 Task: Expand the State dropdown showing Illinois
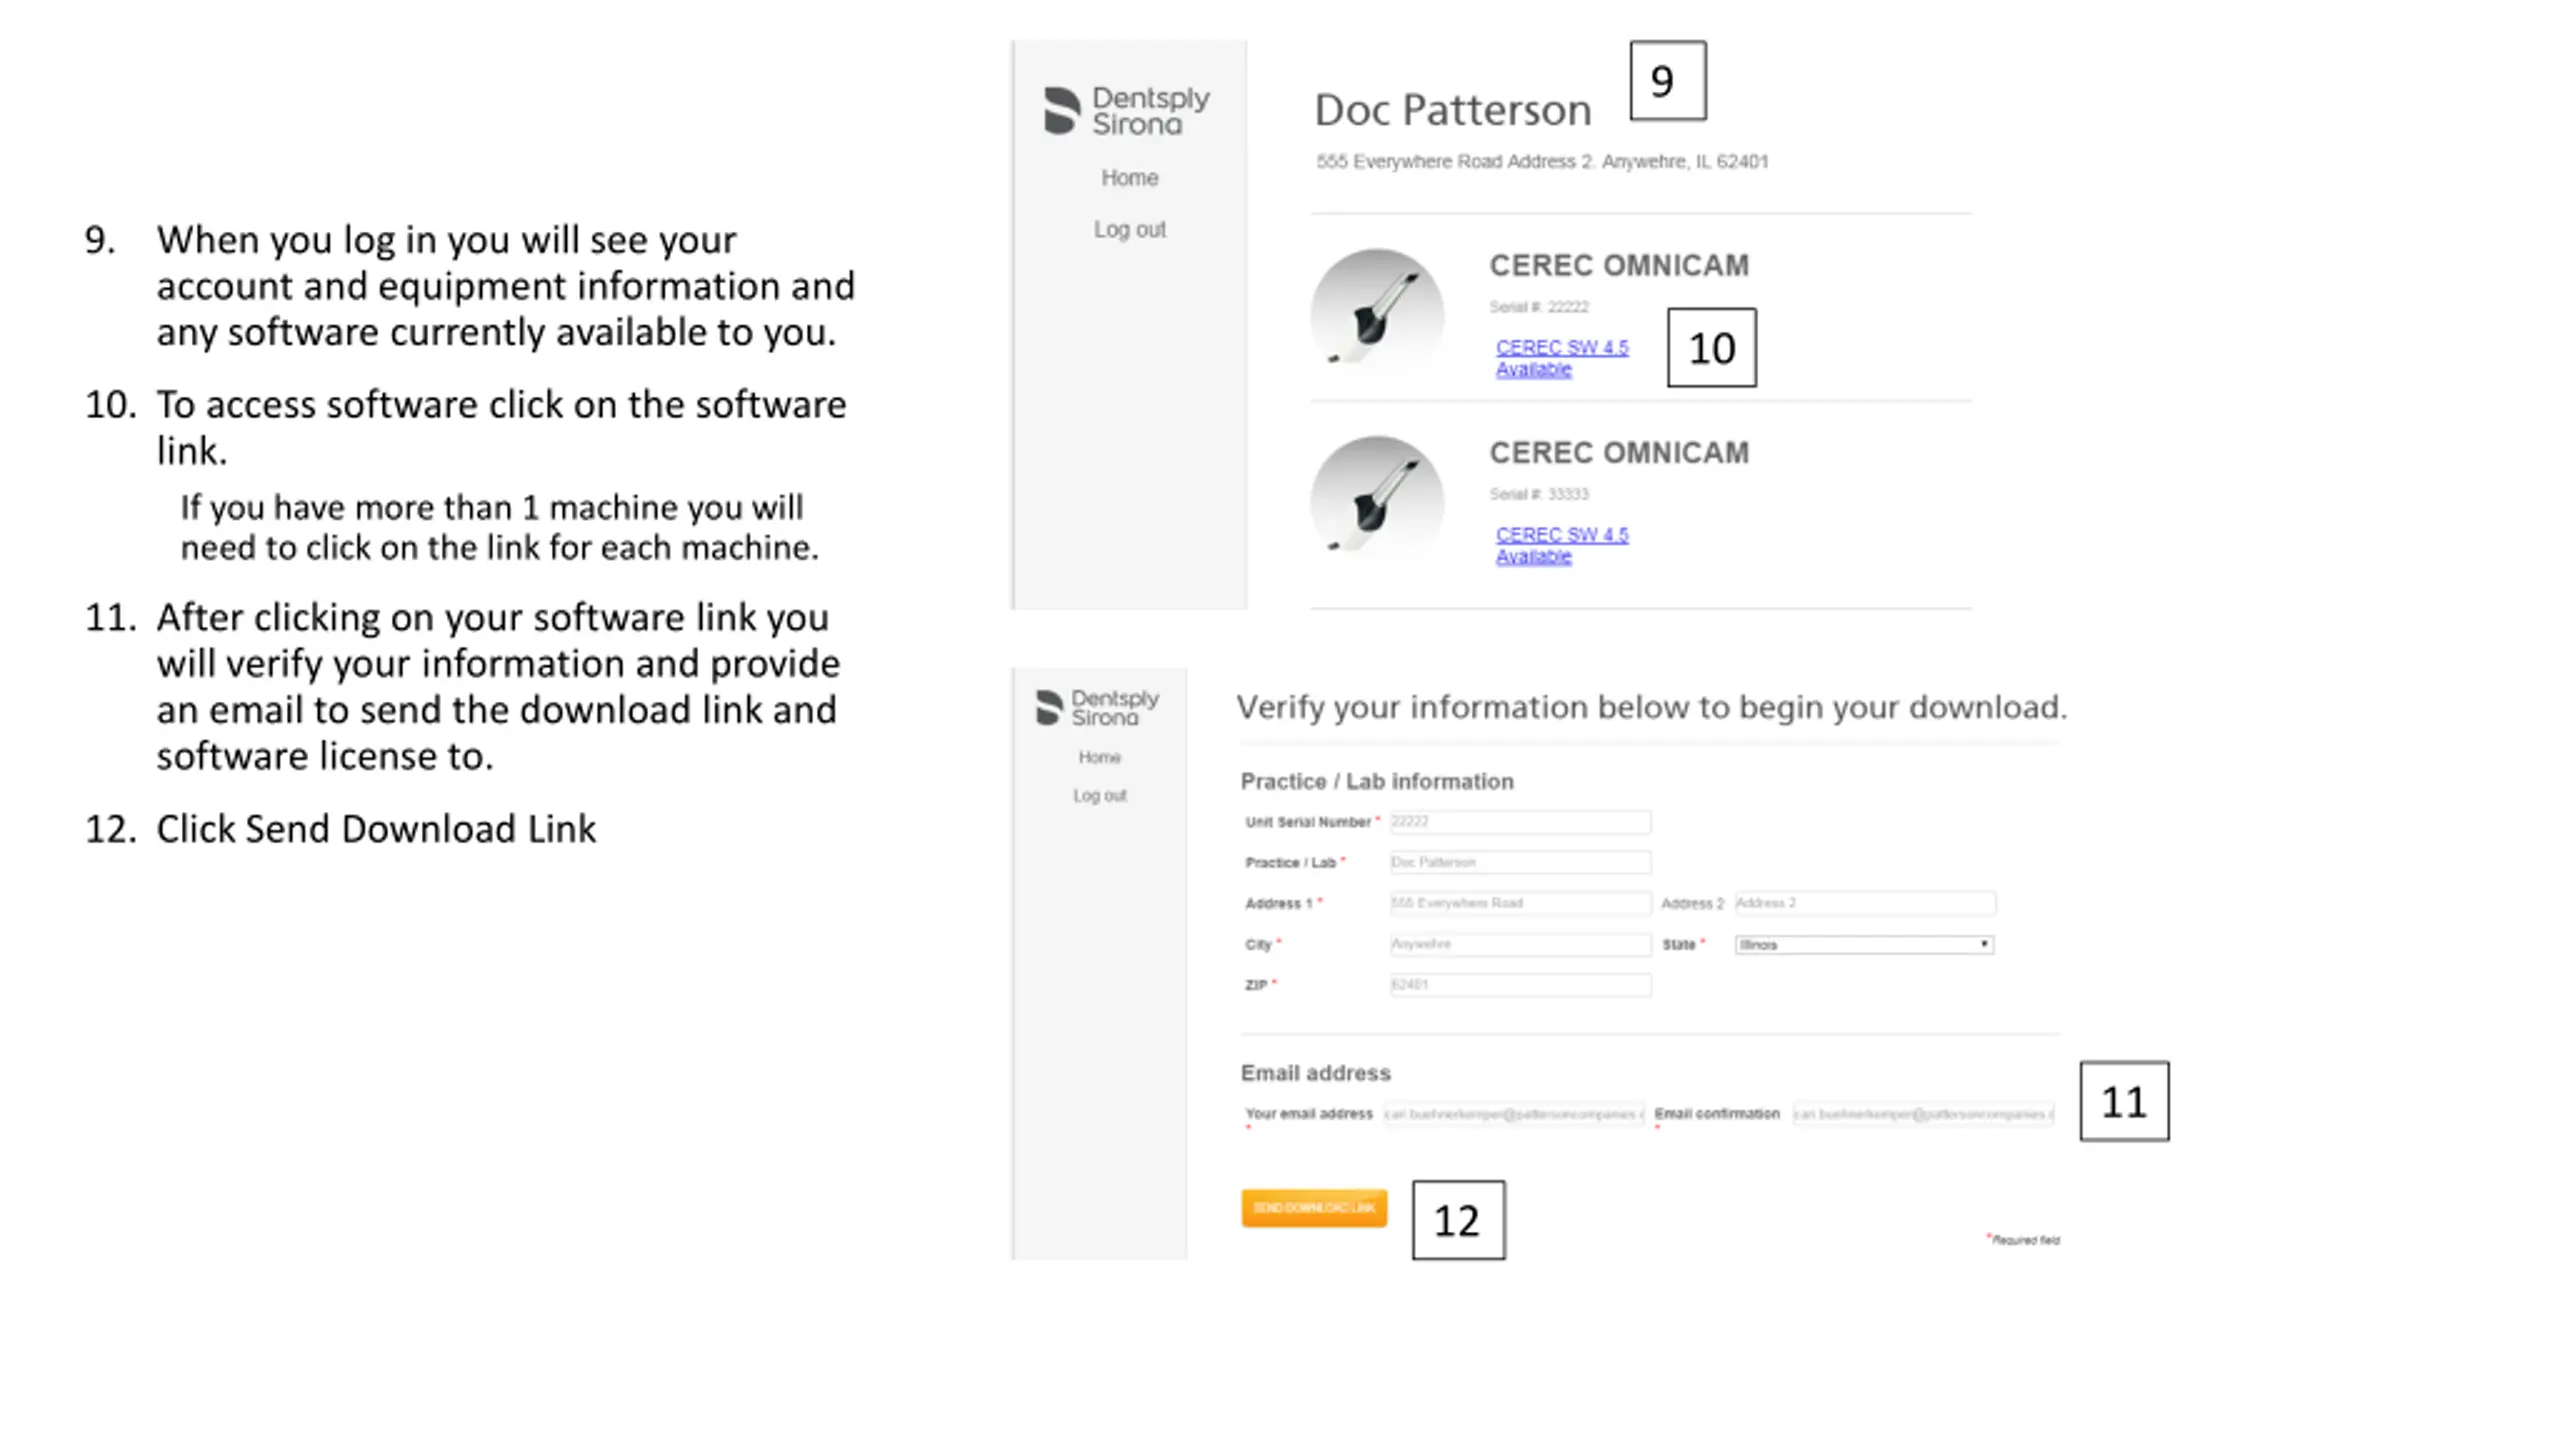click(1864, 945)
